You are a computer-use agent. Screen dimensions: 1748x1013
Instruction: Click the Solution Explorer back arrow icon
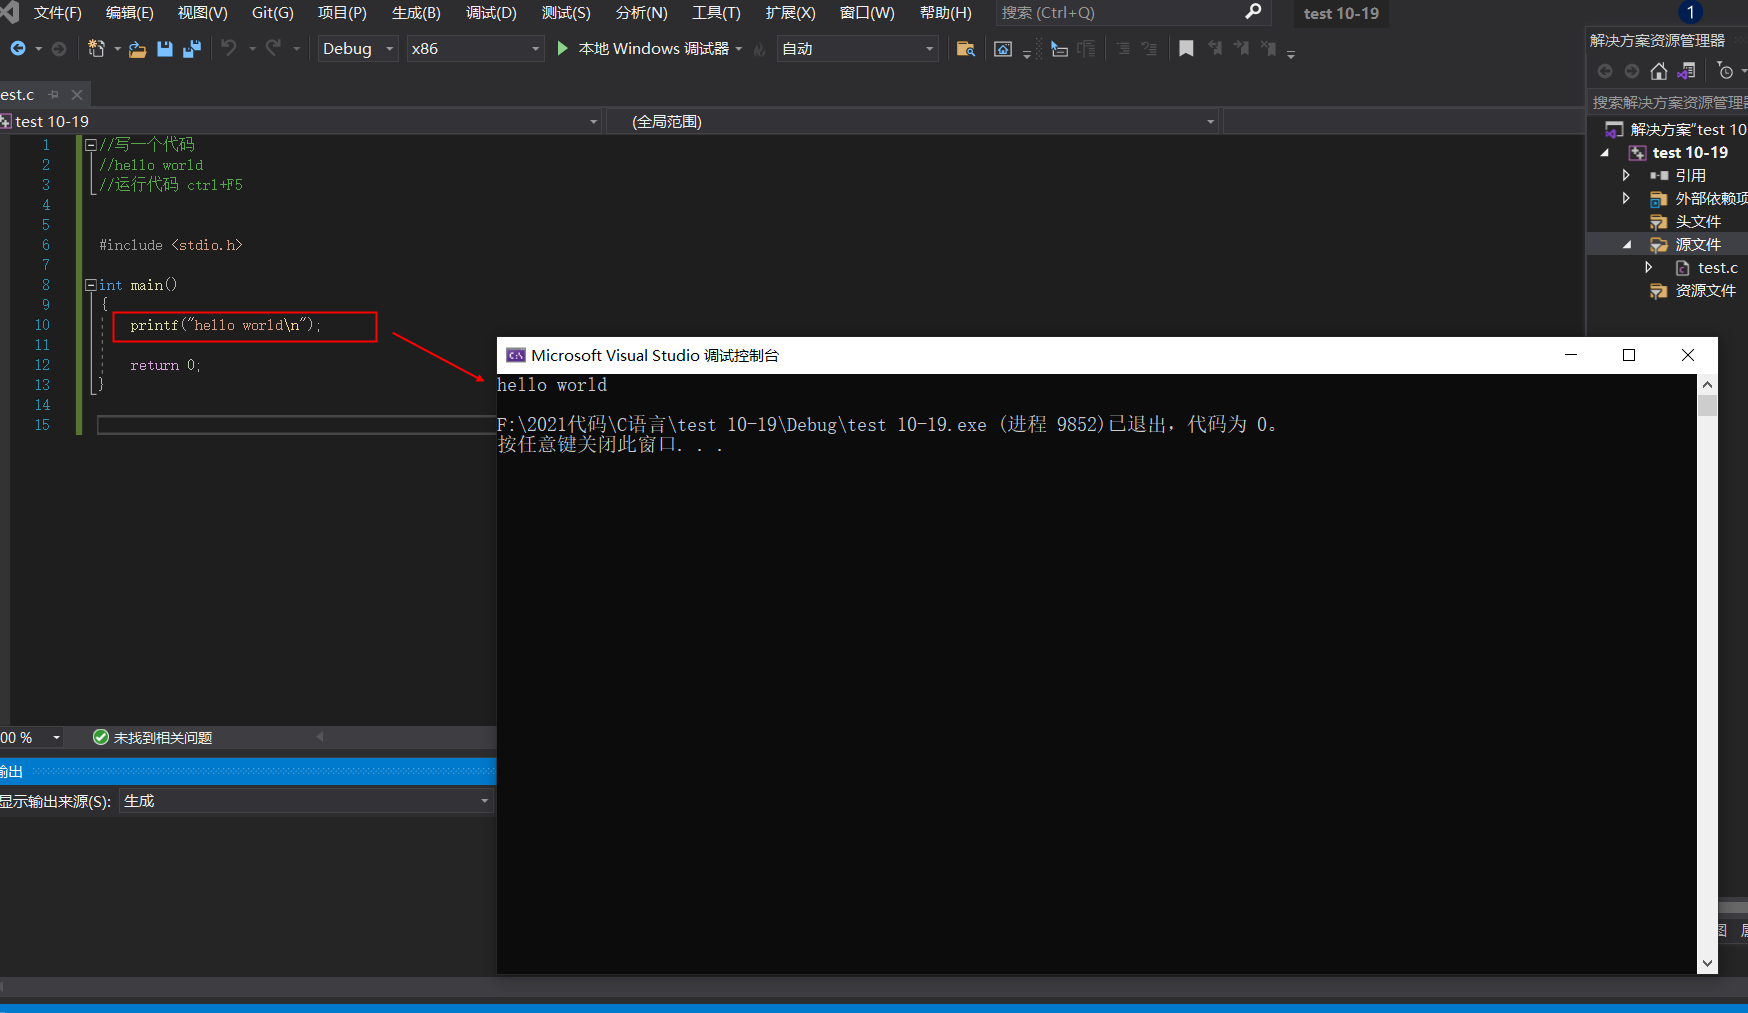click(x=1605, y=71)
